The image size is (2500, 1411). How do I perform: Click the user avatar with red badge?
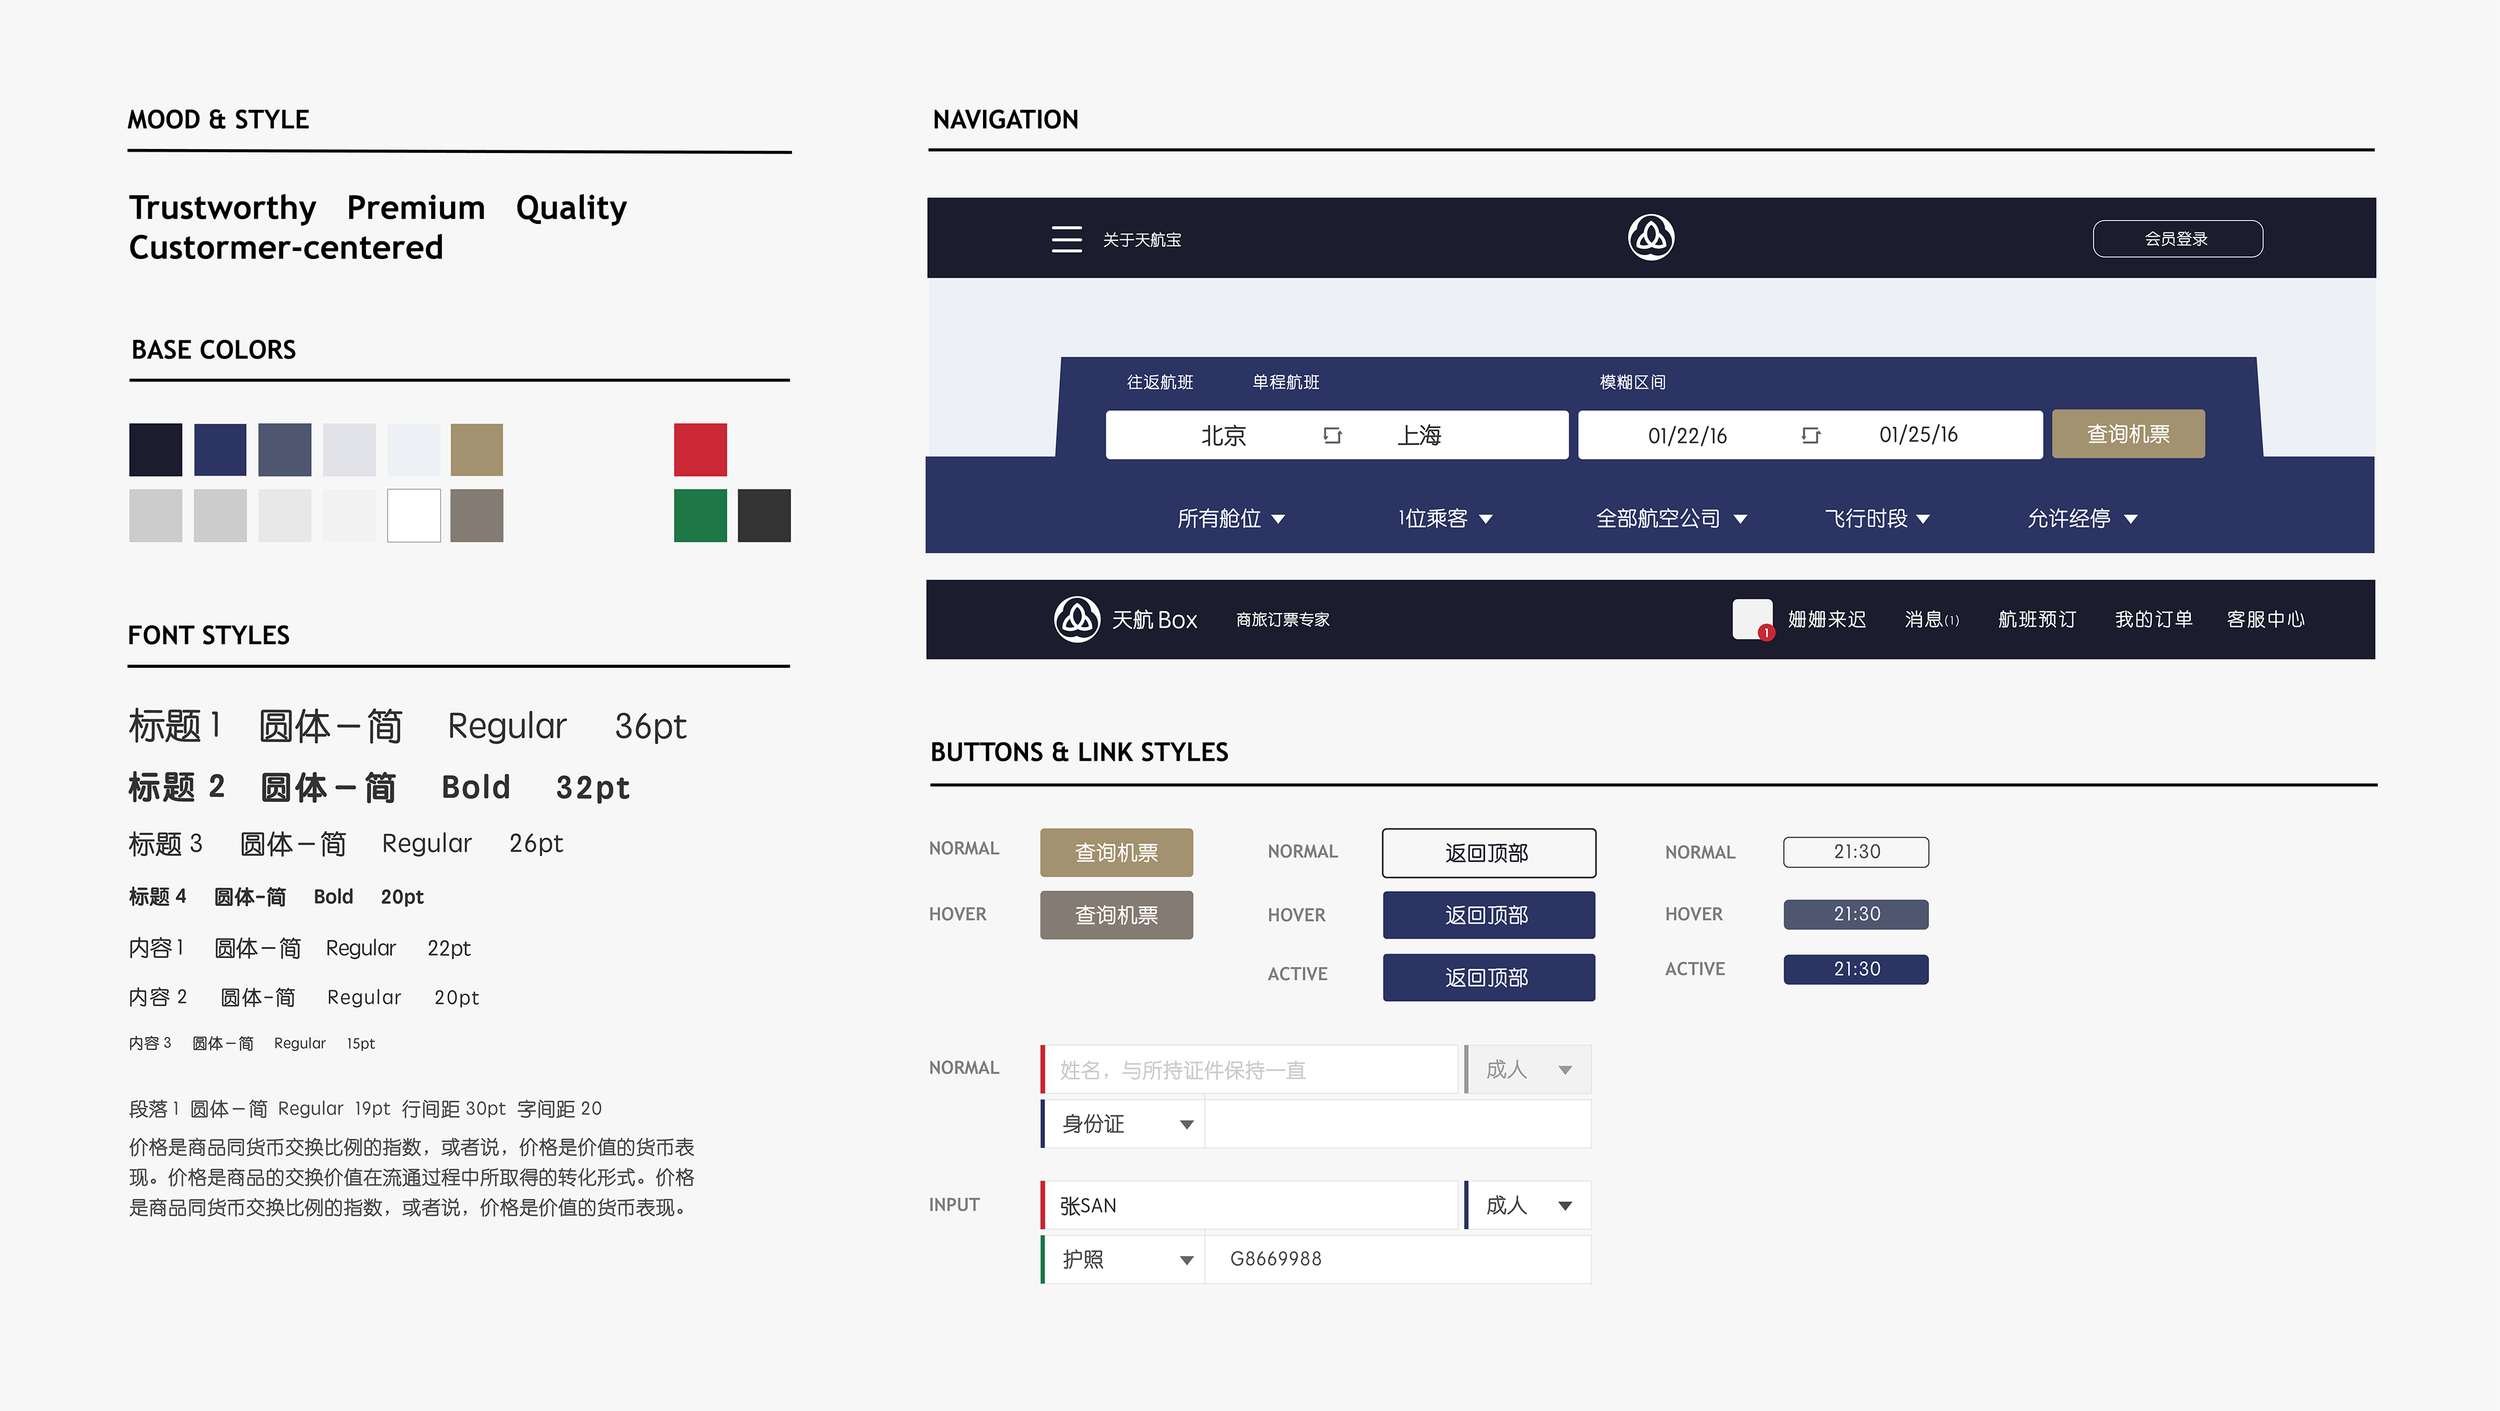[1752, 619]
